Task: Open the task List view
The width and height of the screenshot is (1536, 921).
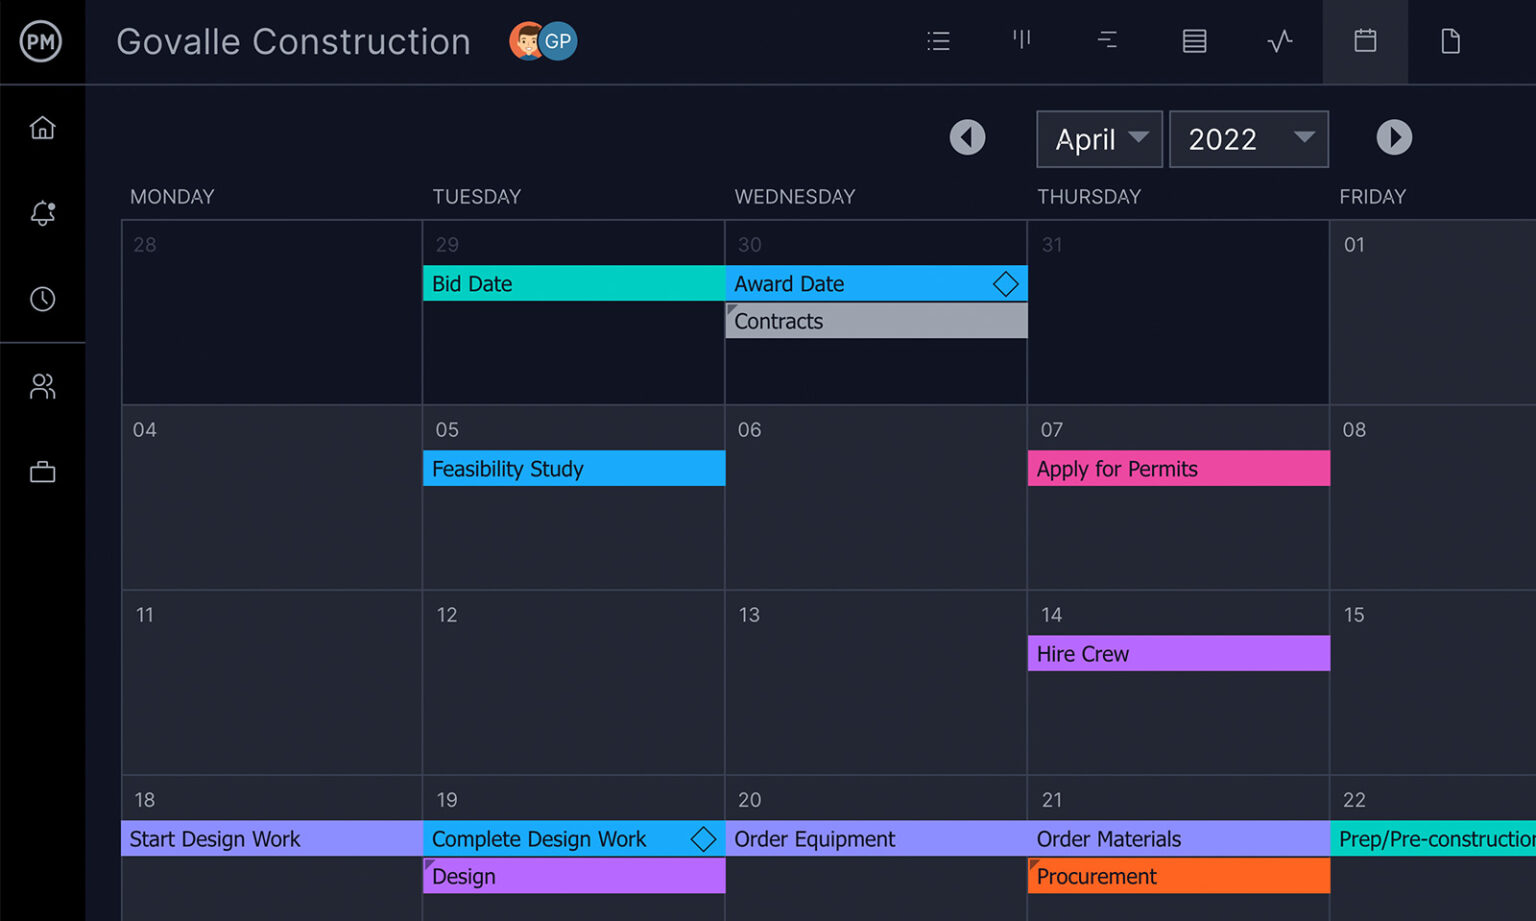Action: pos(938,41)
